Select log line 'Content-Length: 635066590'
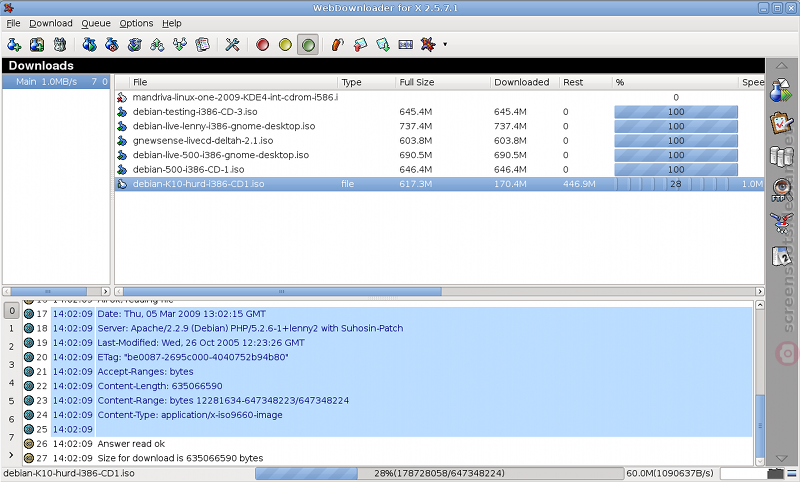This screenshot has width=800, height=482. [160, 386]
